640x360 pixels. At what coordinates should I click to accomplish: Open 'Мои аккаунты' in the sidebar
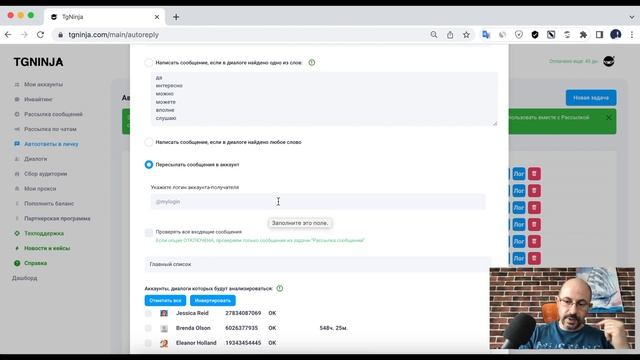pos(43,84)
